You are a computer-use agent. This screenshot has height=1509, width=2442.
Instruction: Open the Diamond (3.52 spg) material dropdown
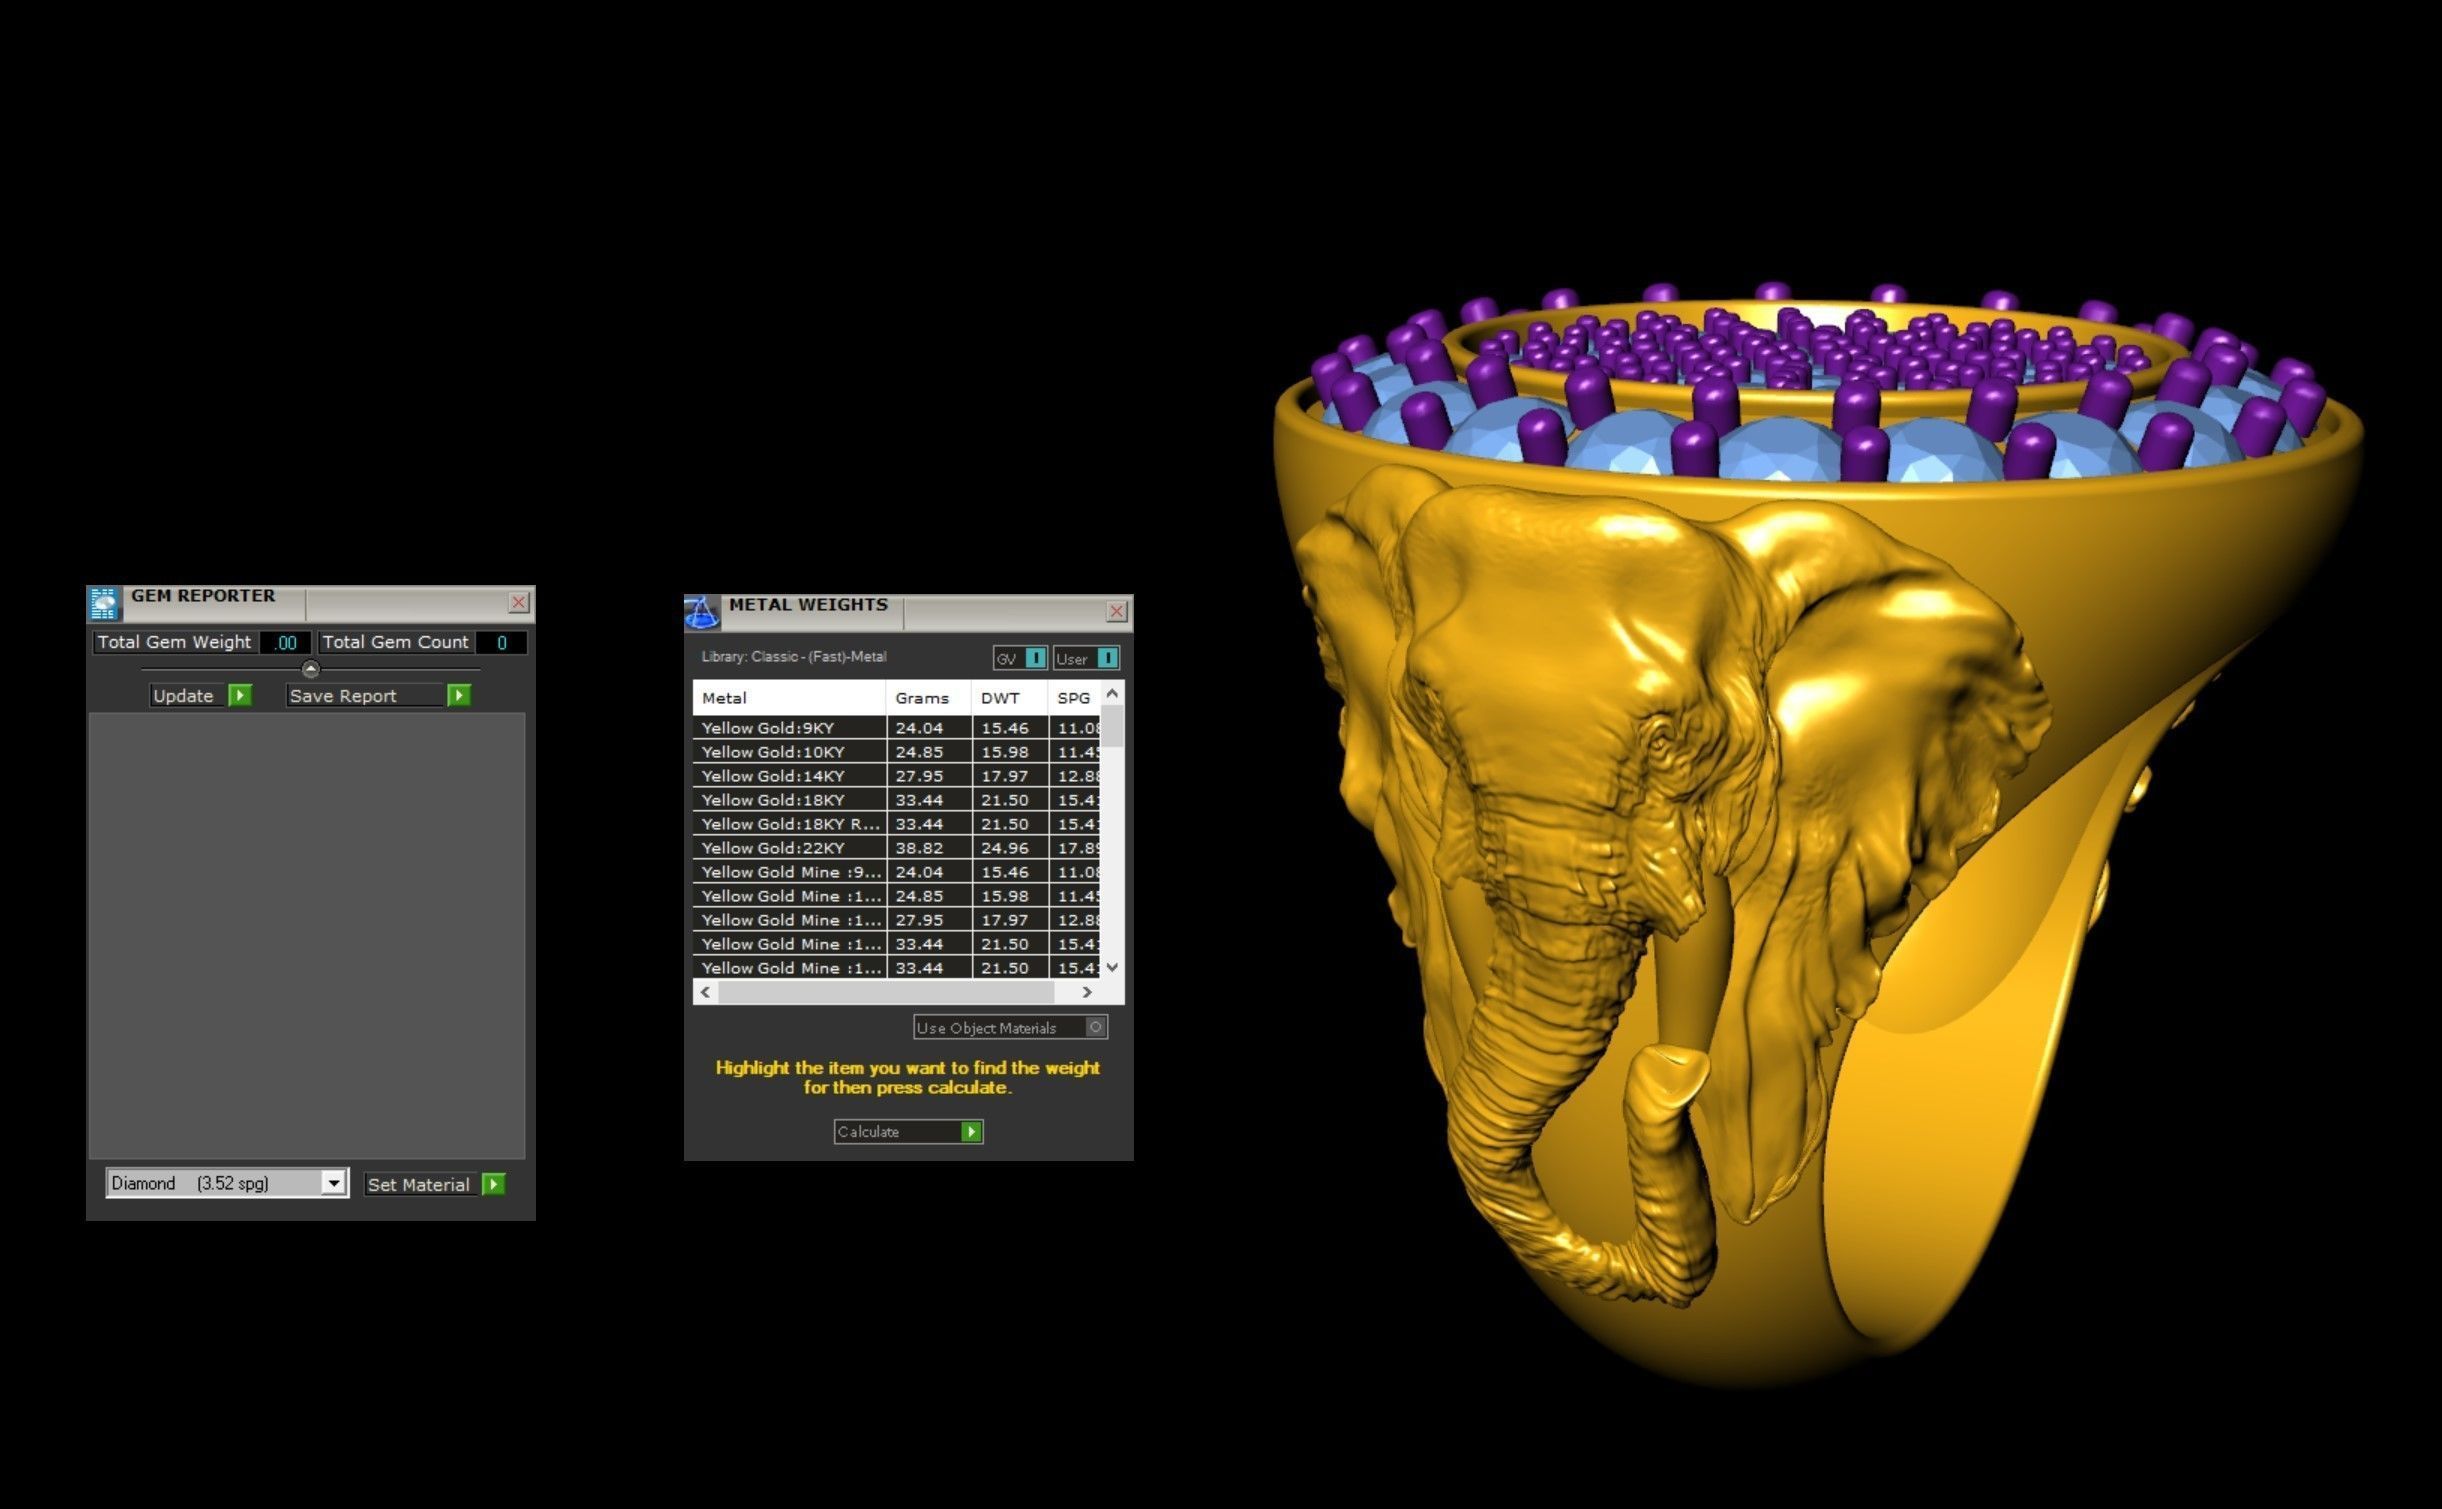(x=227, y=1183)
